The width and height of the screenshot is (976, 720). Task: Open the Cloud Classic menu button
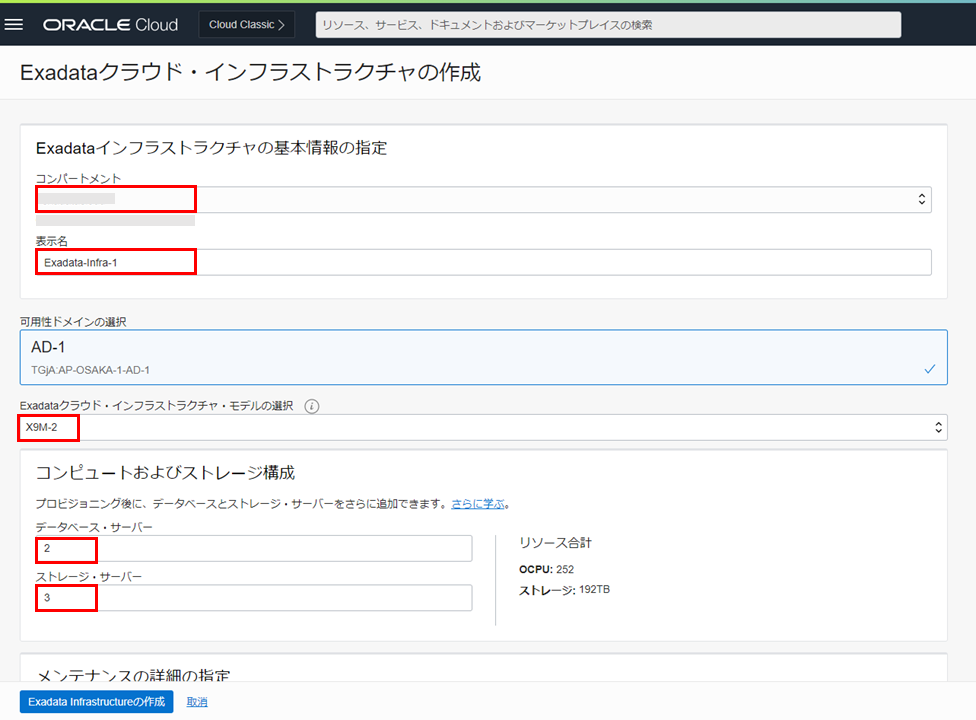point(246,24)
